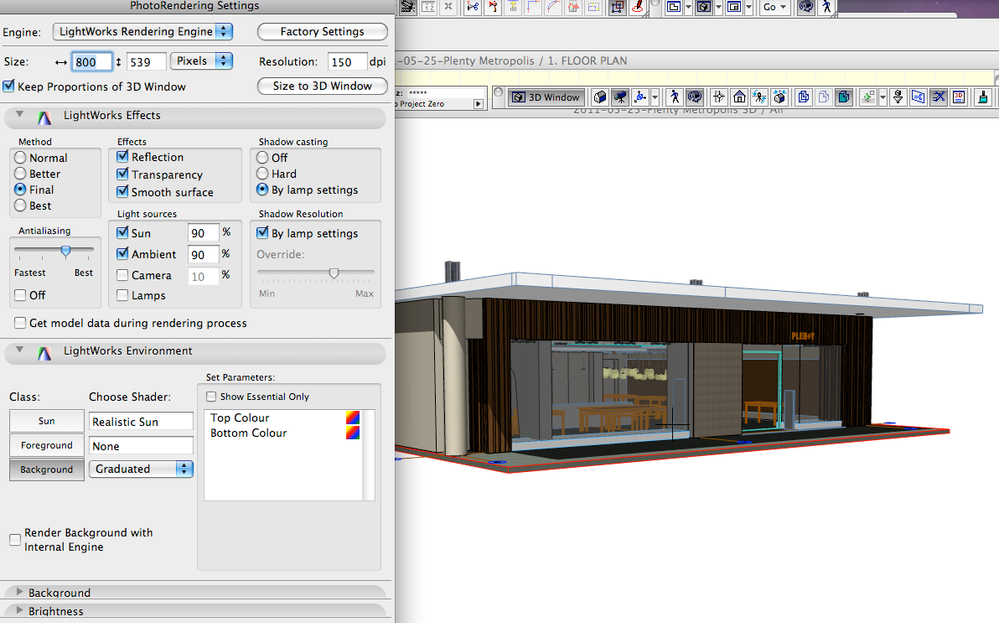Screen dimensions: 999x623
Task: Click the LightWorks Environment section logo icon
Action: (x=44, y=353)
